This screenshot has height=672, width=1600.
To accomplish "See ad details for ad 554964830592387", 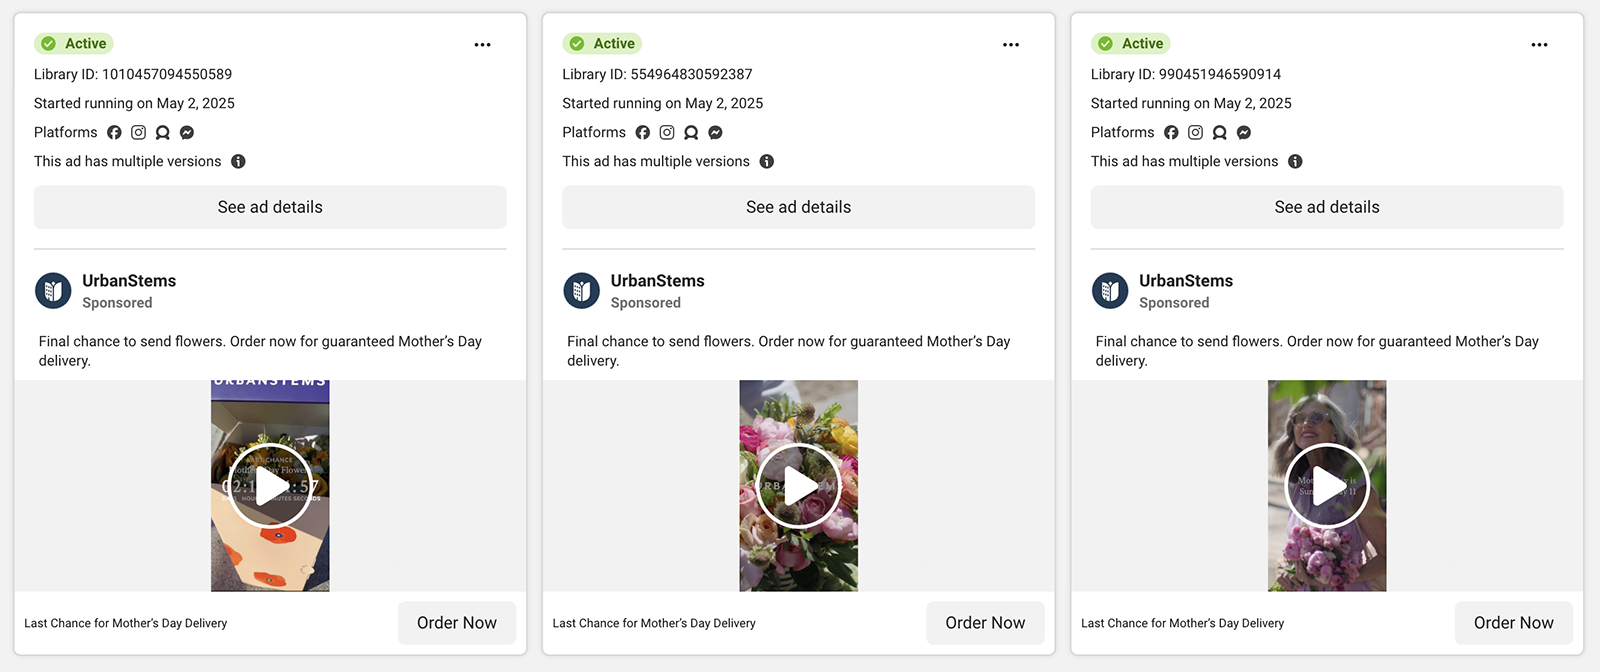I will pyautogui.click(x=798, y=207).
